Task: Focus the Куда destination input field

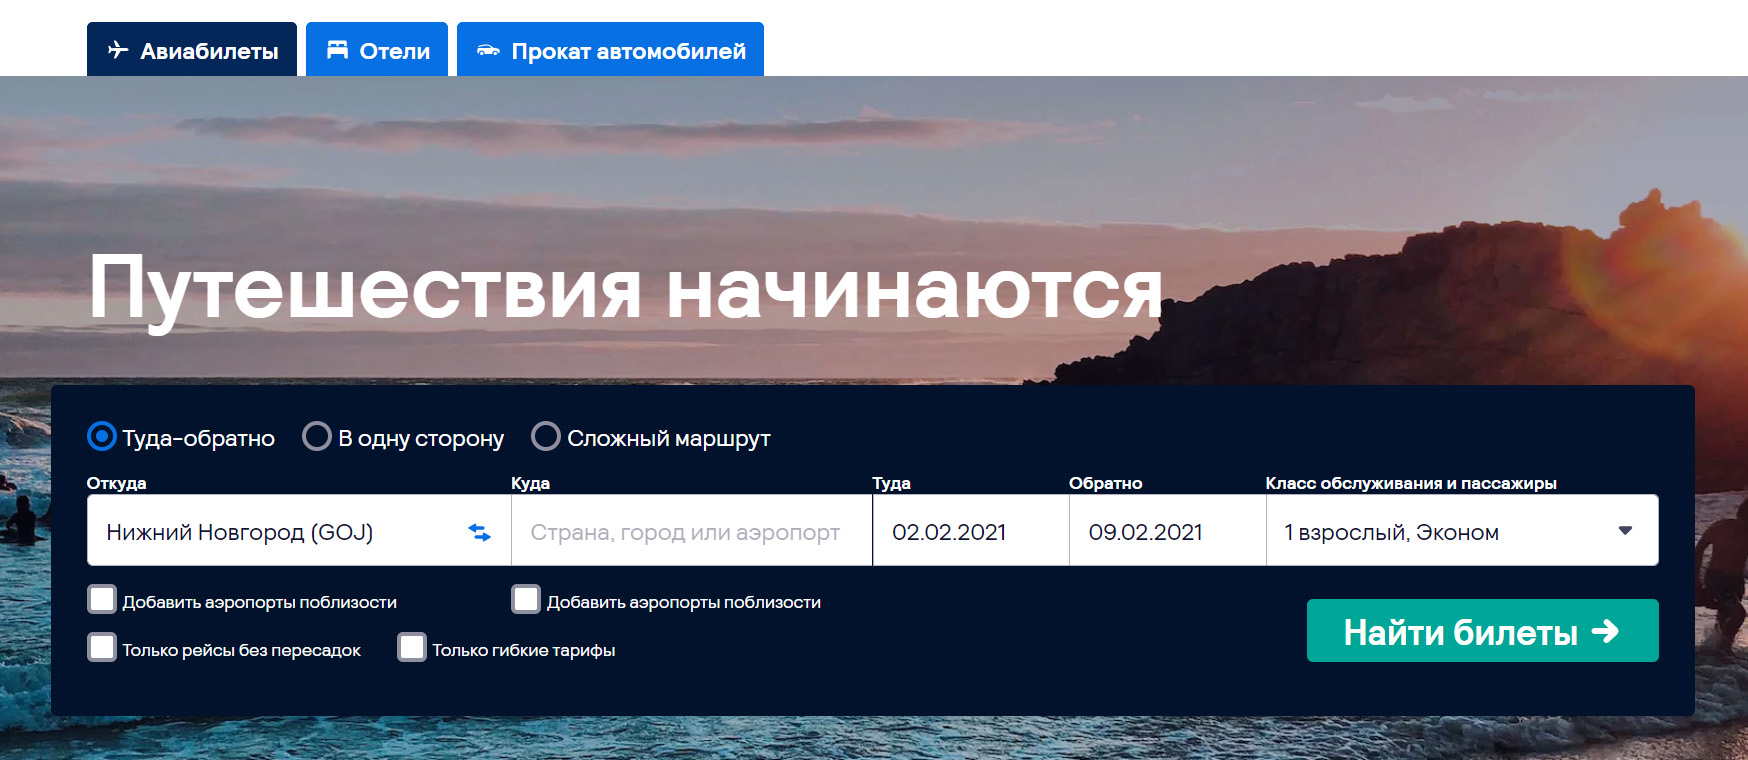Action: (x=691, y=531)
